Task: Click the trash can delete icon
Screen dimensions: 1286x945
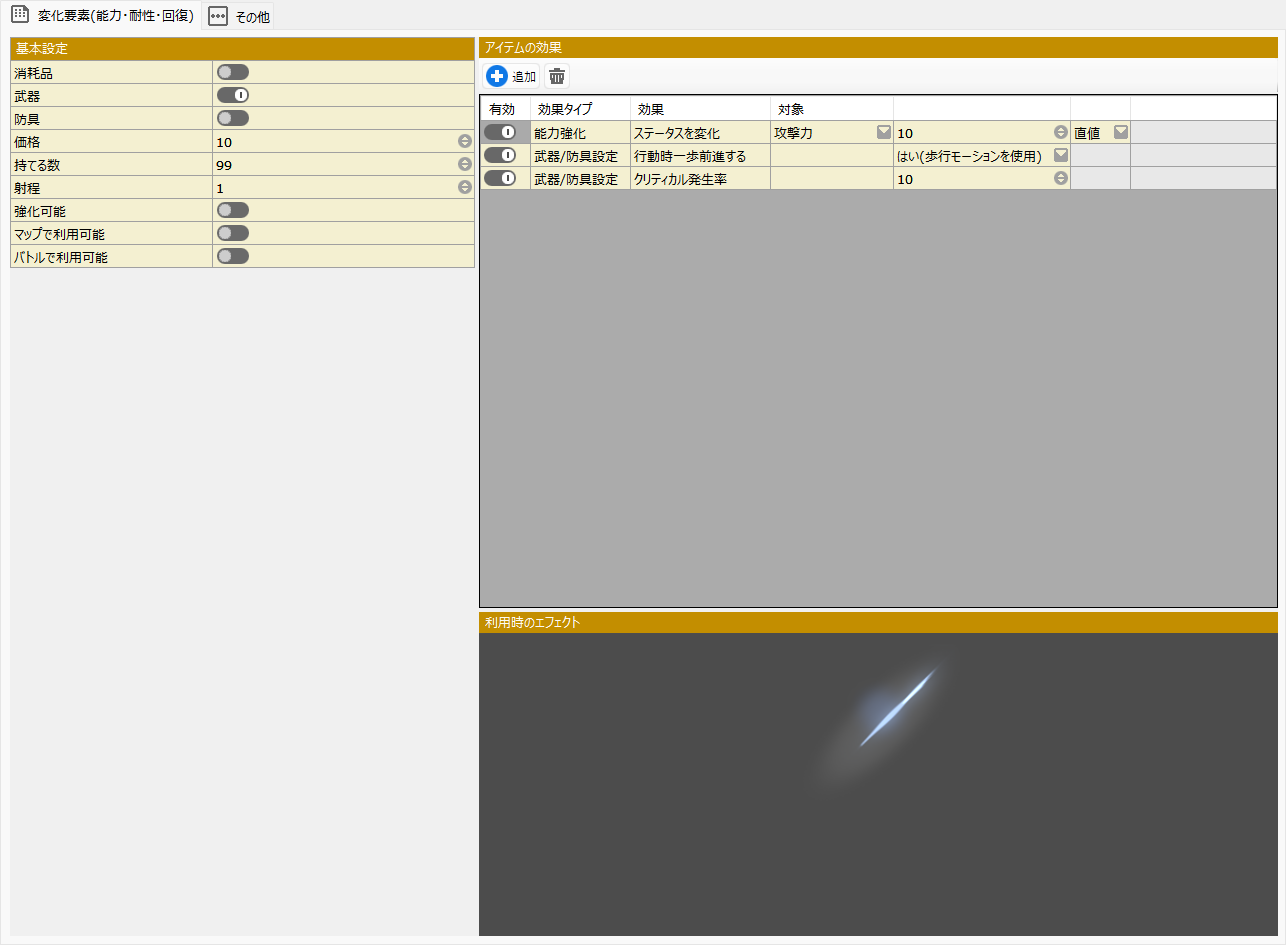Action: click(557, 76)
